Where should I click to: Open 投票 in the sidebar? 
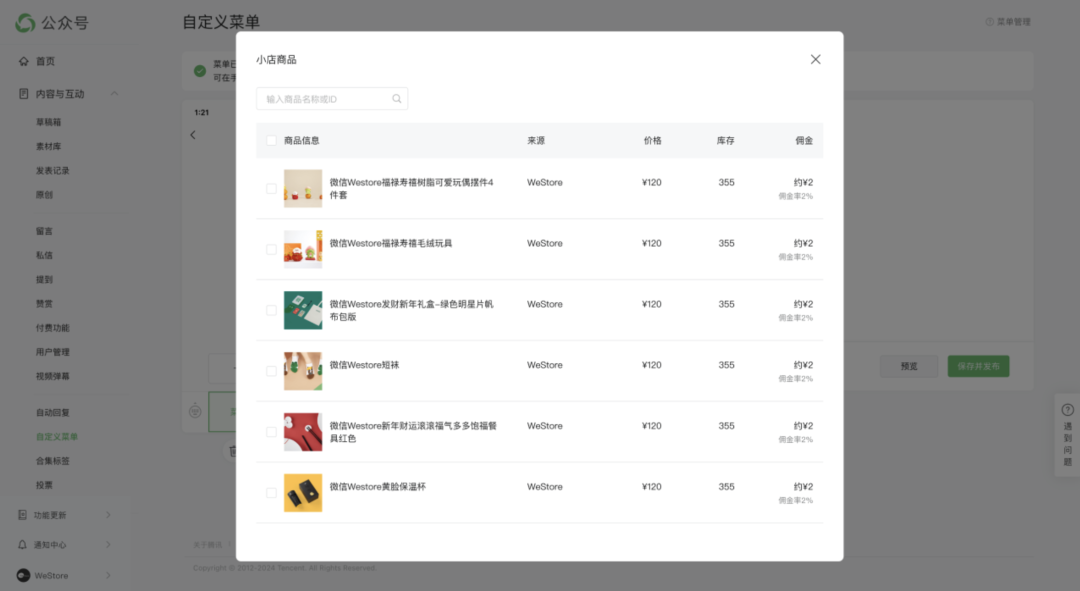tap(44, 485)
